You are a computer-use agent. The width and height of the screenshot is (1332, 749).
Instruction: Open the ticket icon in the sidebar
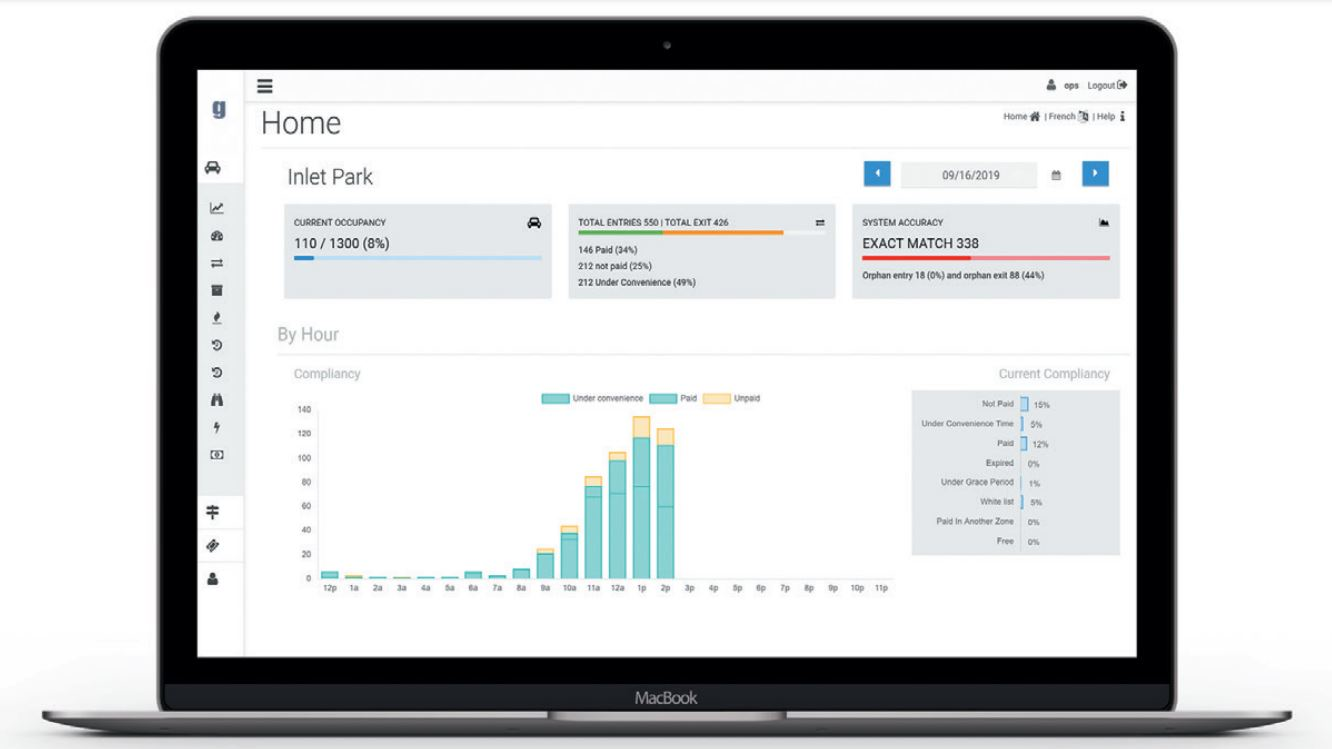click(213, 545)
